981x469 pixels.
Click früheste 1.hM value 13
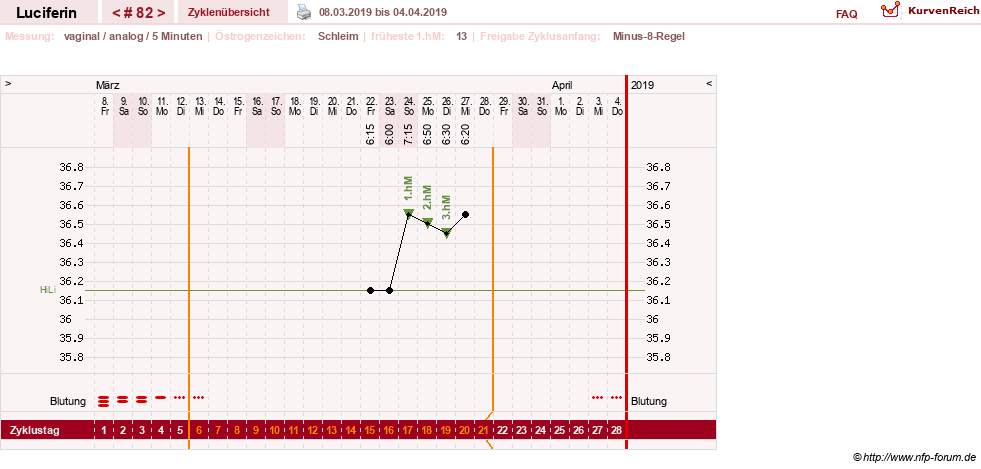click(461, 36)
